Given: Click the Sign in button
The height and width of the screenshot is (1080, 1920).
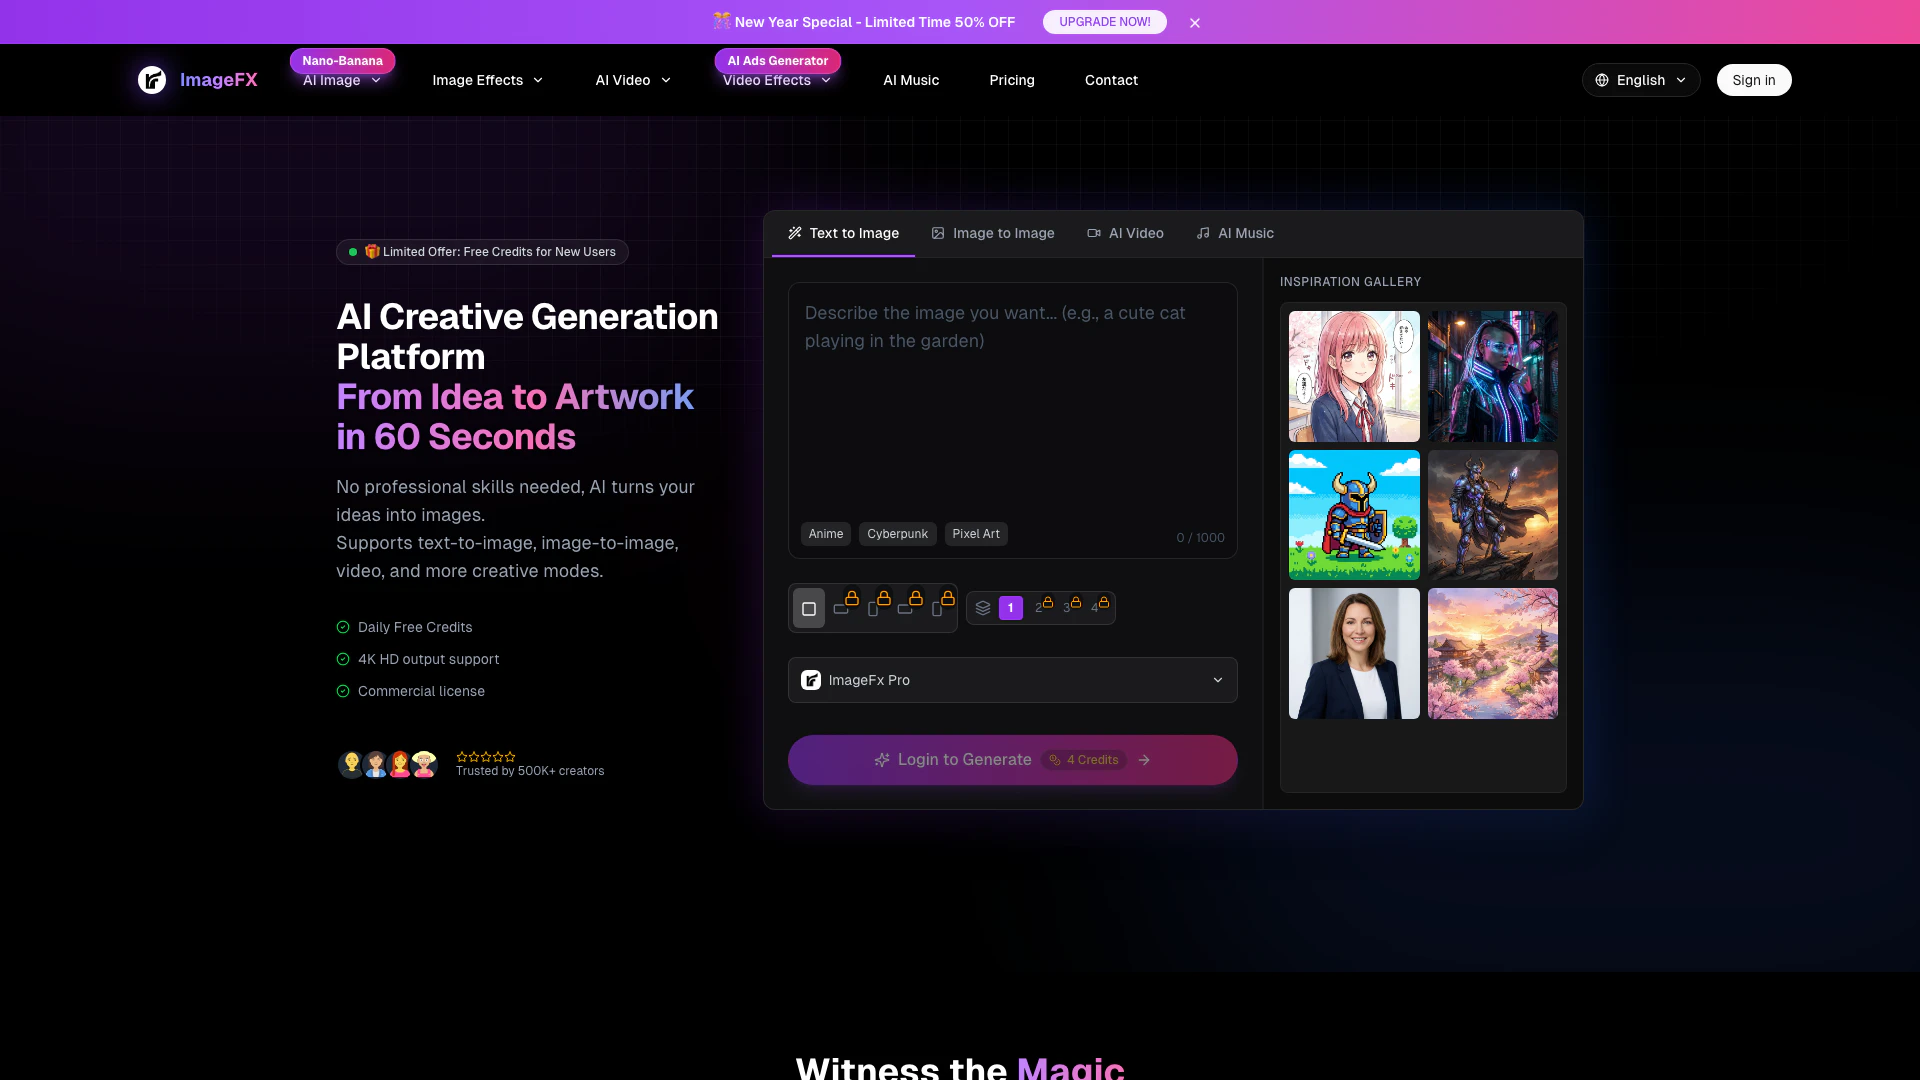Looking at the screenshot, I should 1754,80.
